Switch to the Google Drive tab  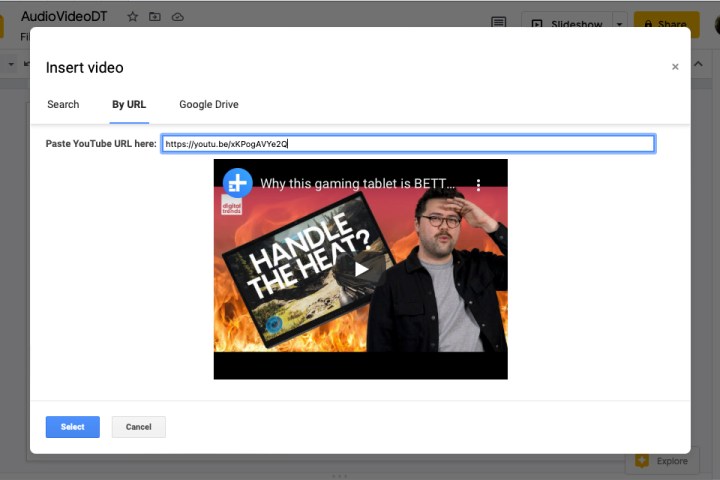point(208,104)
